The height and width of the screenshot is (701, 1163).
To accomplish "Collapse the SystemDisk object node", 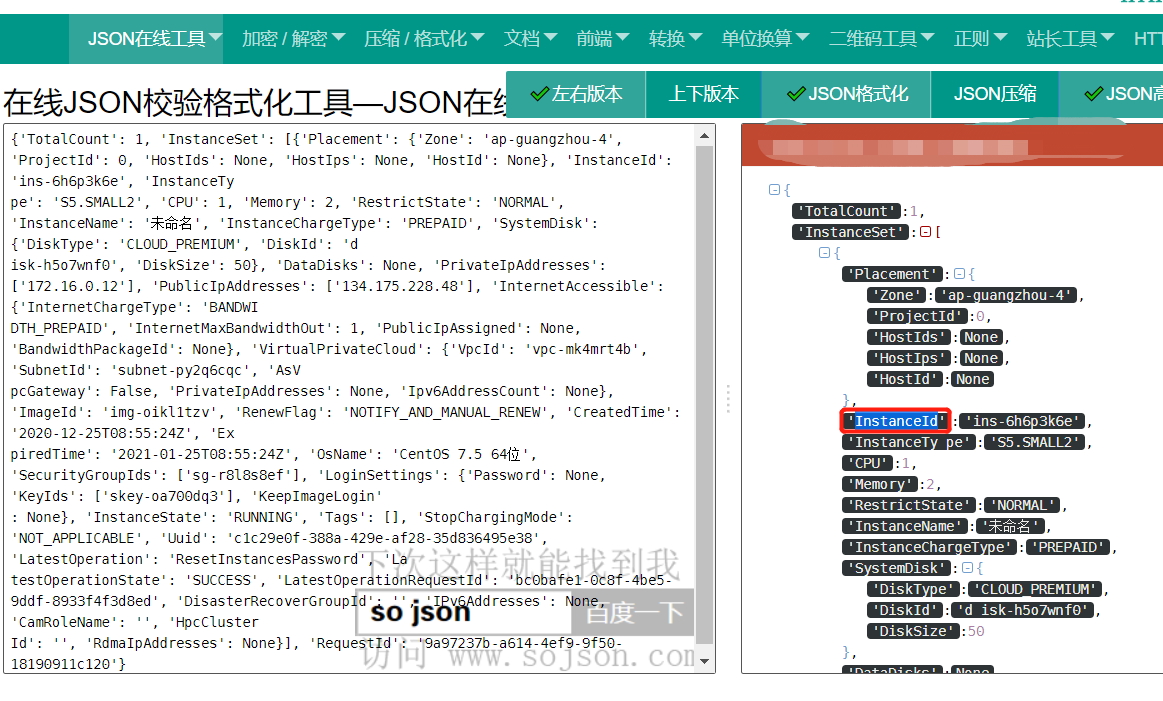I will point(966,567).
